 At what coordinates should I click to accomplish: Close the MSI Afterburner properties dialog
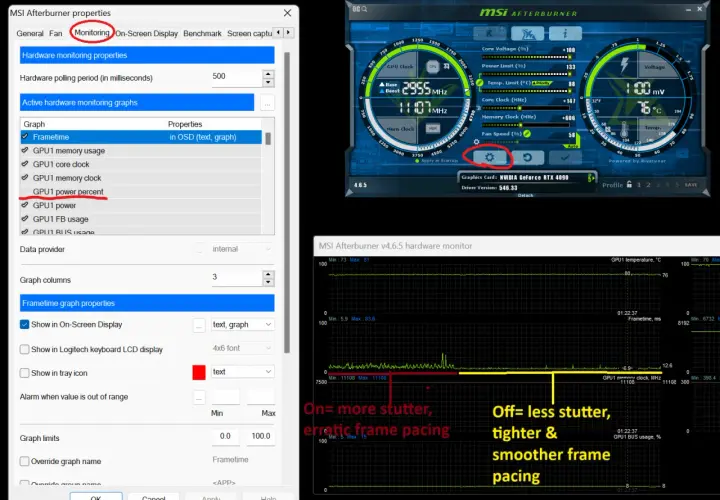point(287,13)
